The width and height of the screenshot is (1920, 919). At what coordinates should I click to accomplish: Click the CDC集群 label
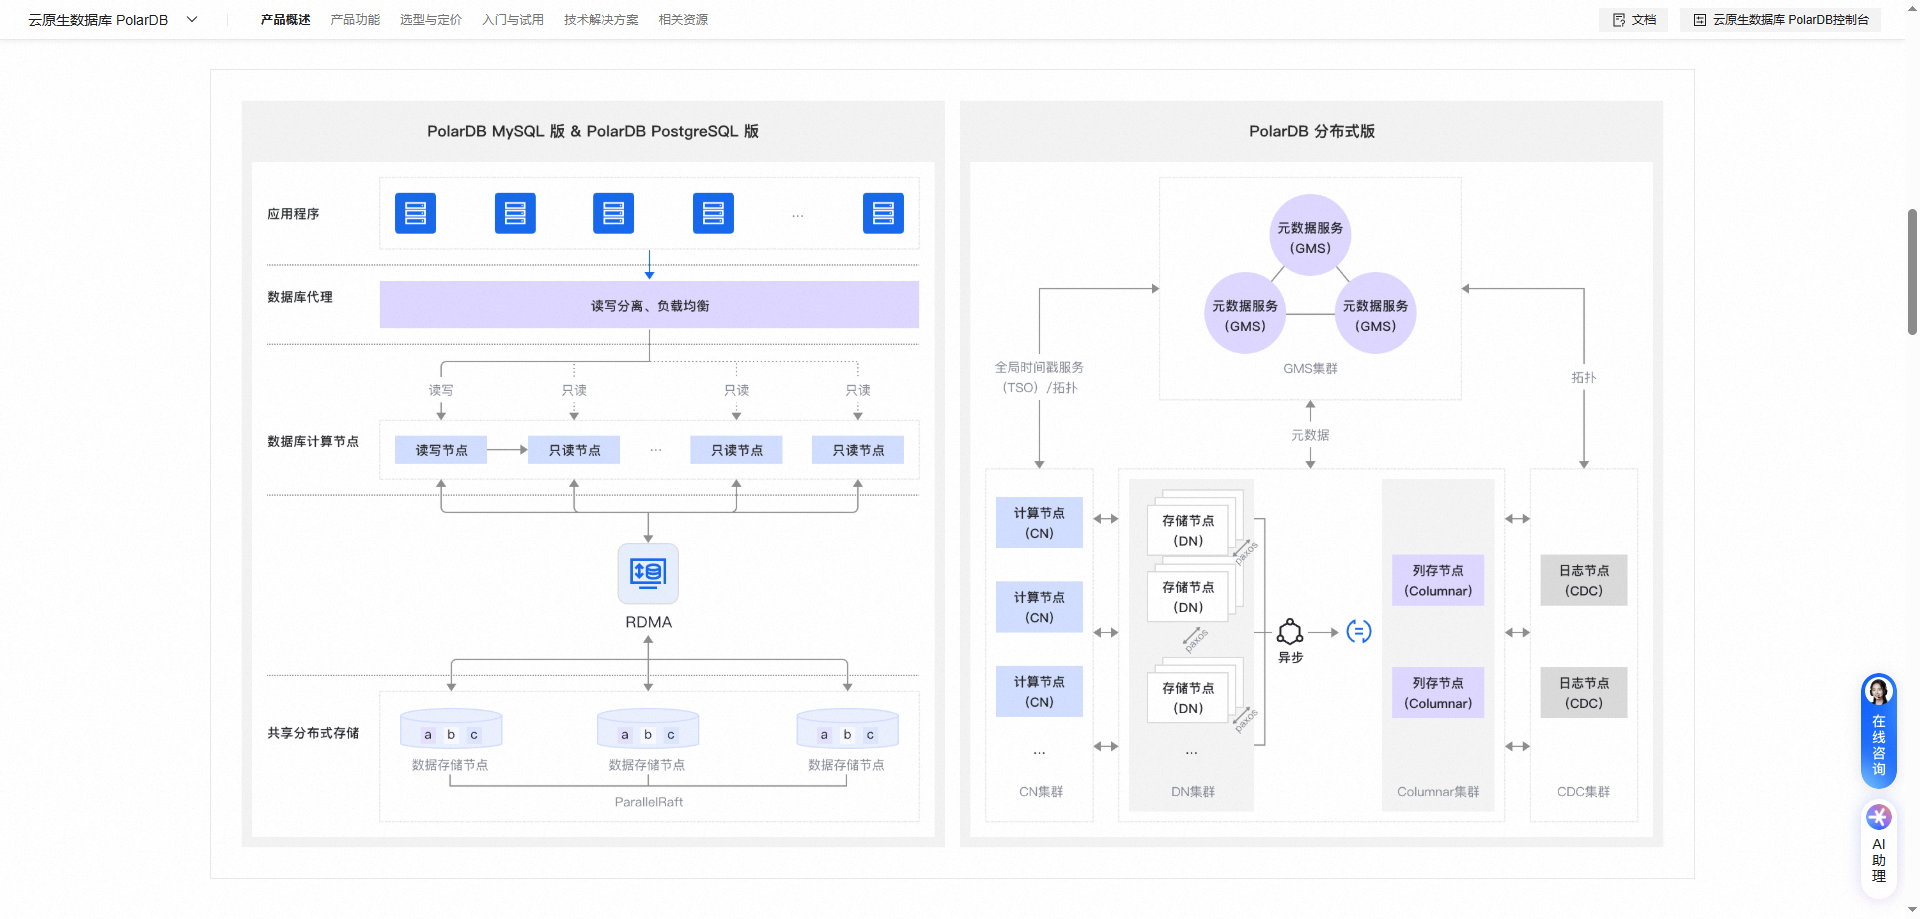pyautogui.click(x=1583, y=792)
